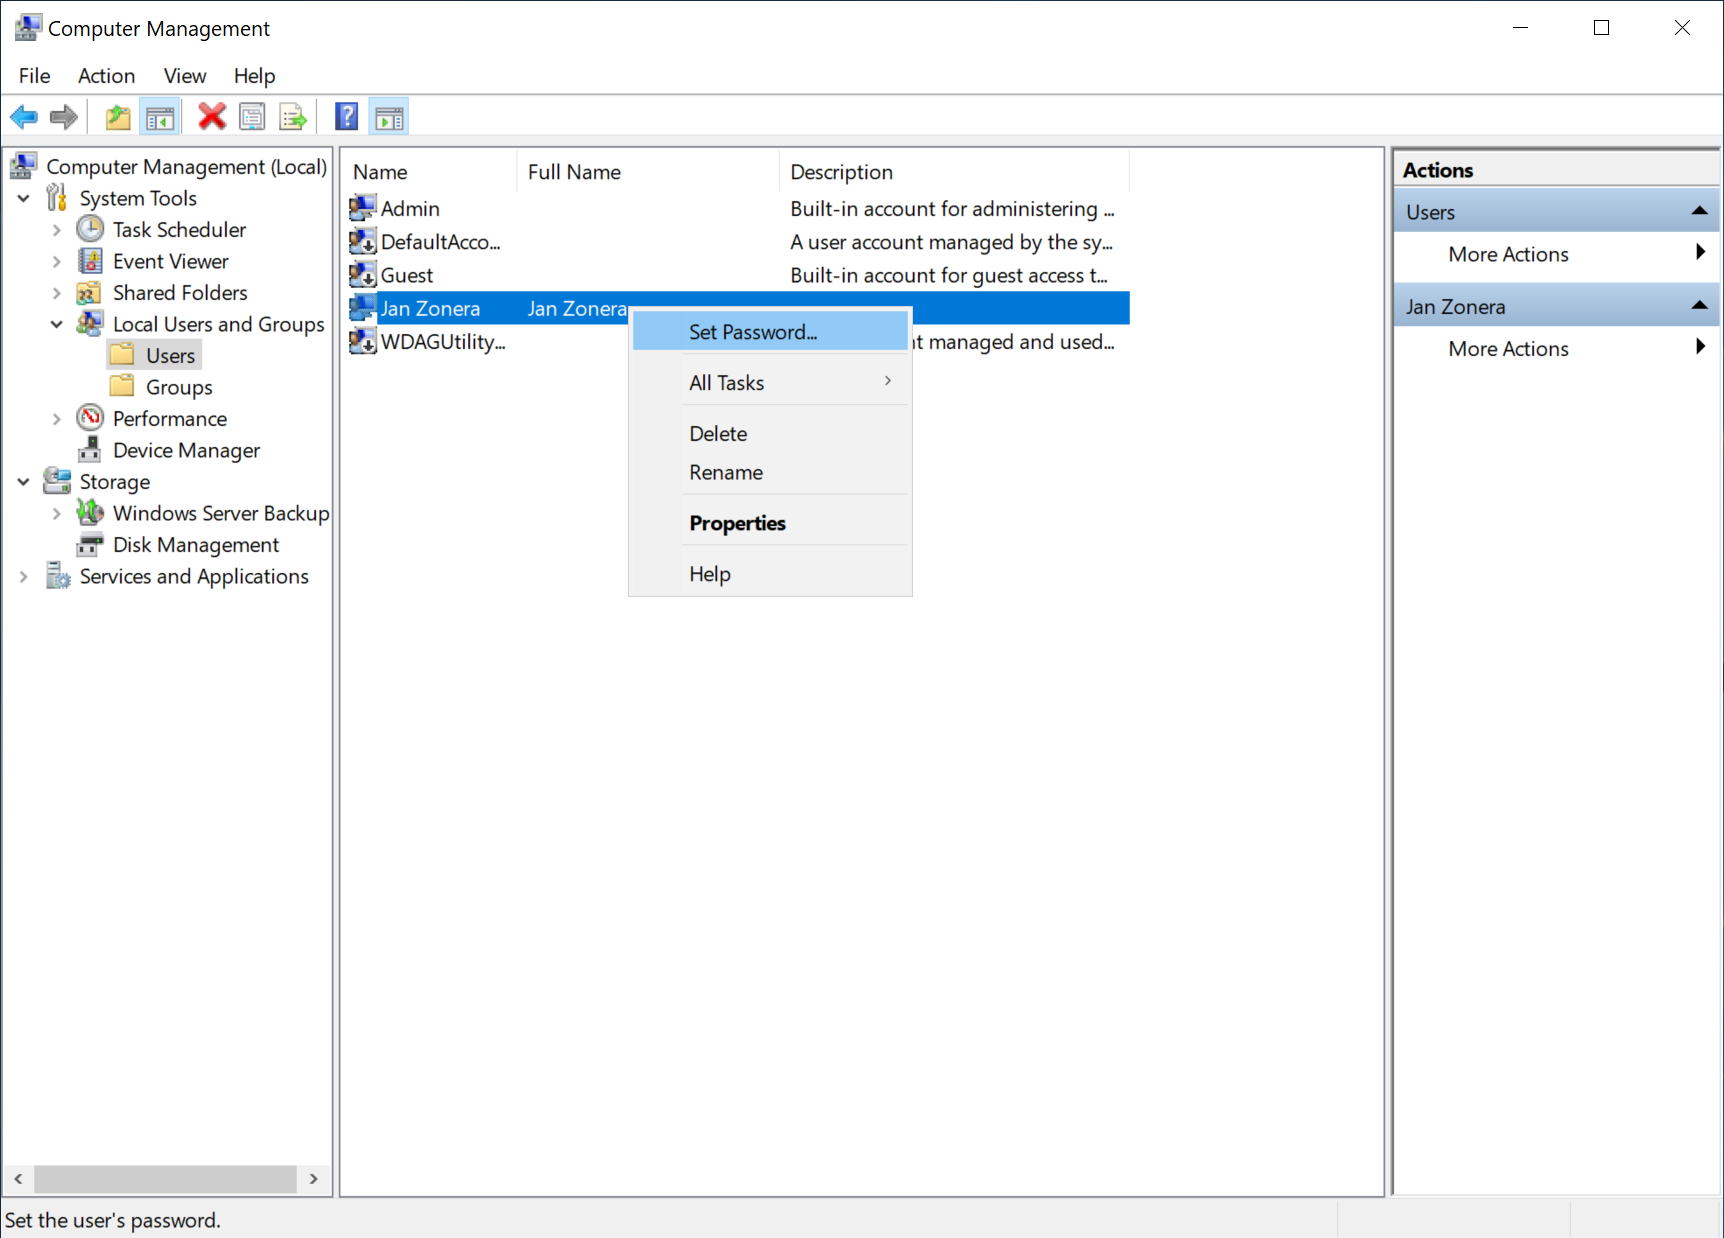Choose Help in the context menu
Screen dimensions: 1724x1238
[x=770, y=573]
